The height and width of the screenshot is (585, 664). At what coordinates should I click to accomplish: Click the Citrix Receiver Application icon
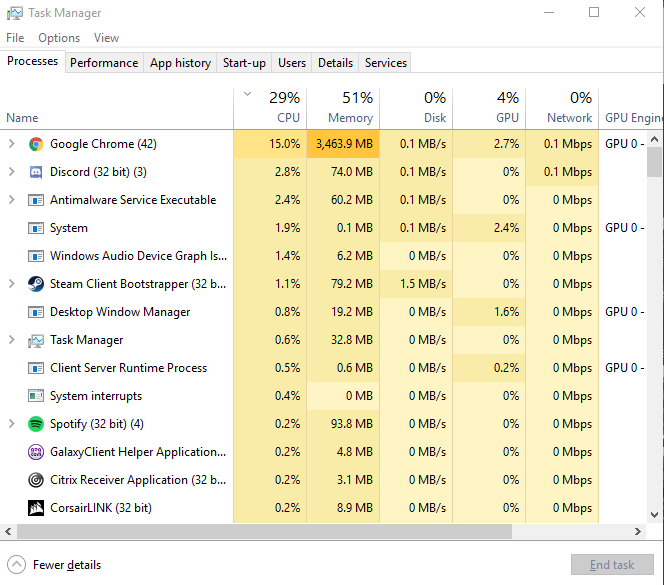(36, 480)
